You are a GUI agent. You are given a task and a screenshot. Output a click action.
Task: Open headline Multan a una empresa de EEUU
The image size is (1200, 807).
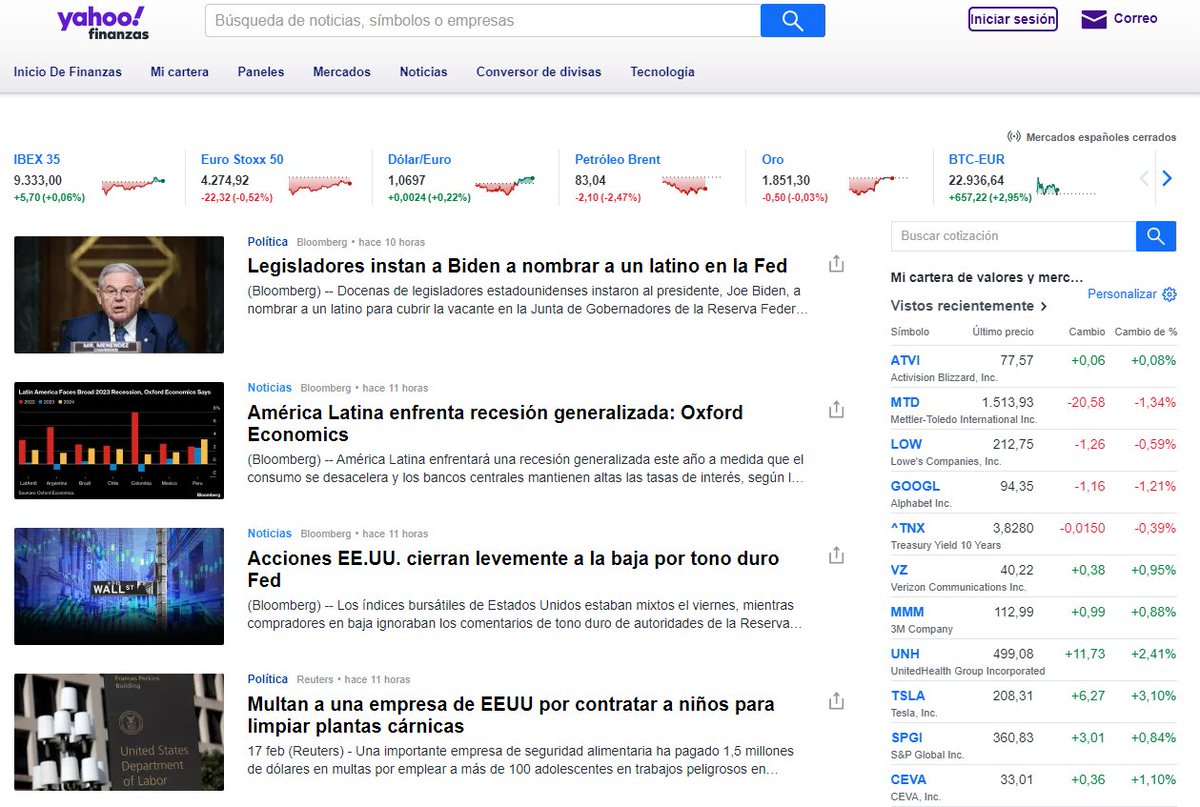point(511,715)
